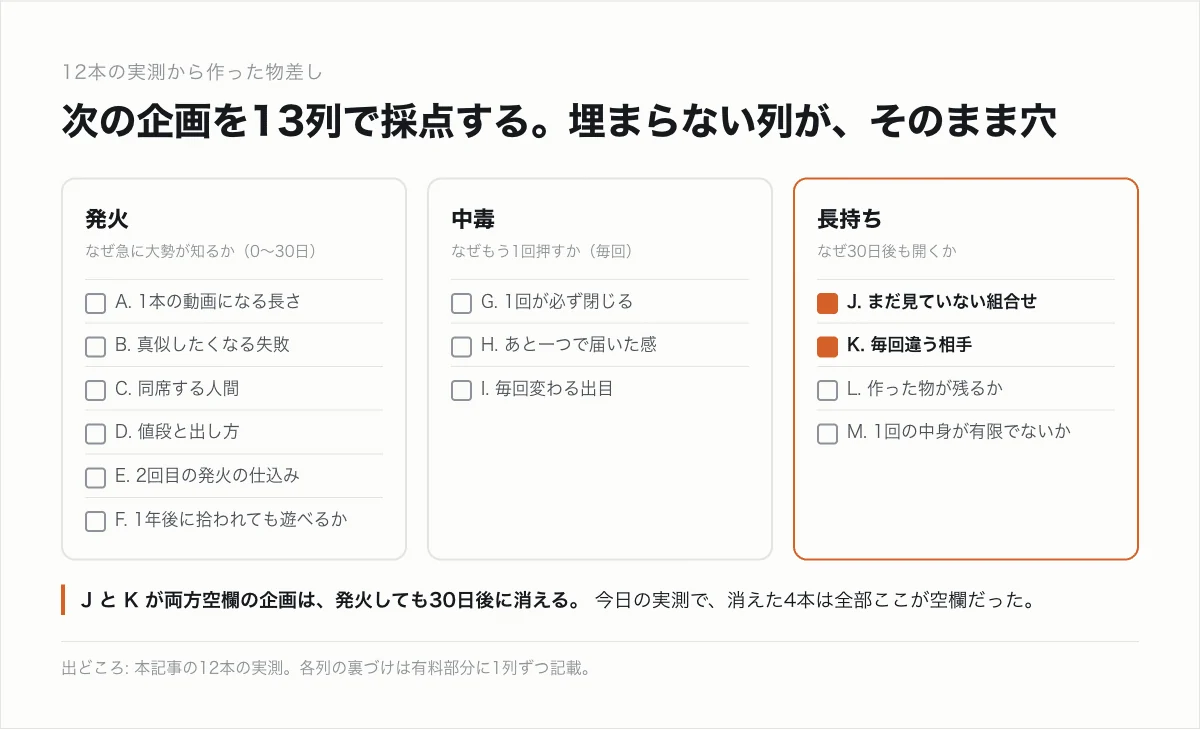
Task: Select the subtitle なぜもう1回押すか（毎回）
Action: [x=542, y=251]
